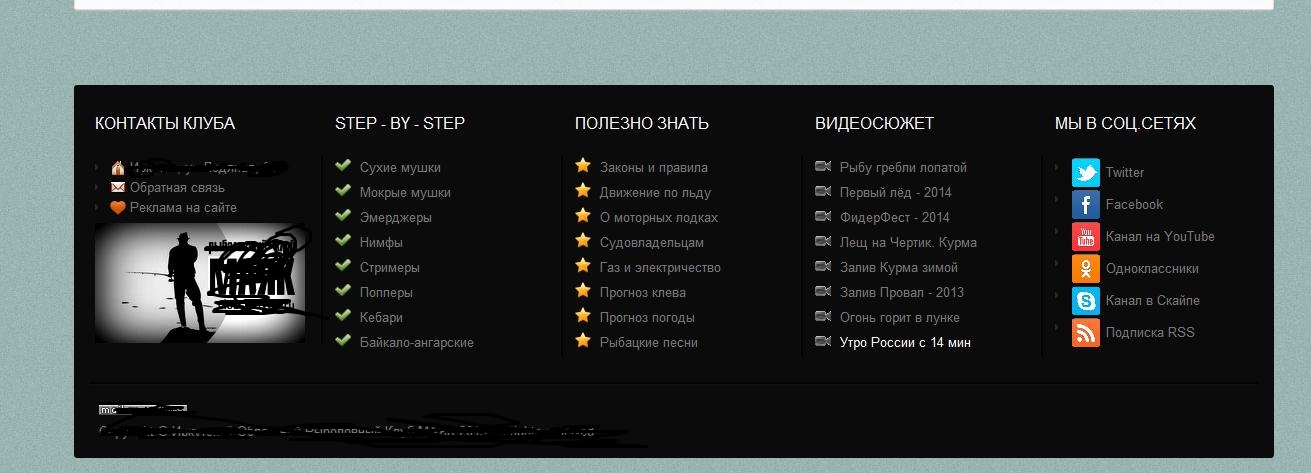Click green checkmark beside Эмерджеры
This screenshot has height=473, width=1311.
pos(343,216)
